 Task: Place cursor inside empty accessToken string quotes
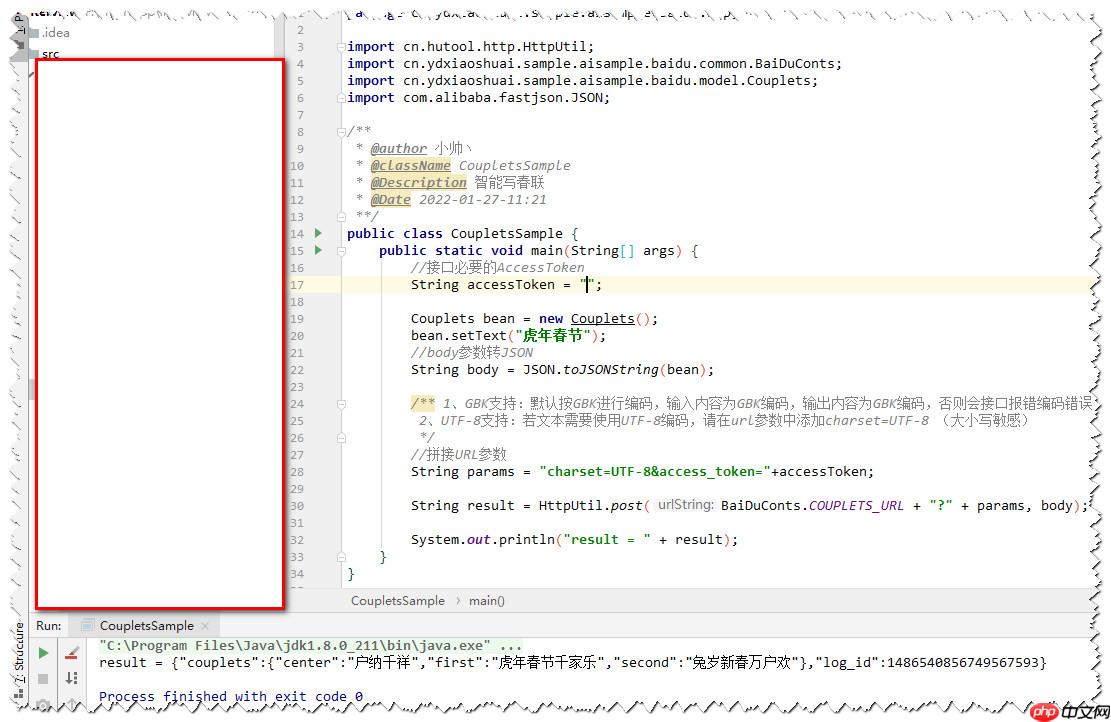587,285
